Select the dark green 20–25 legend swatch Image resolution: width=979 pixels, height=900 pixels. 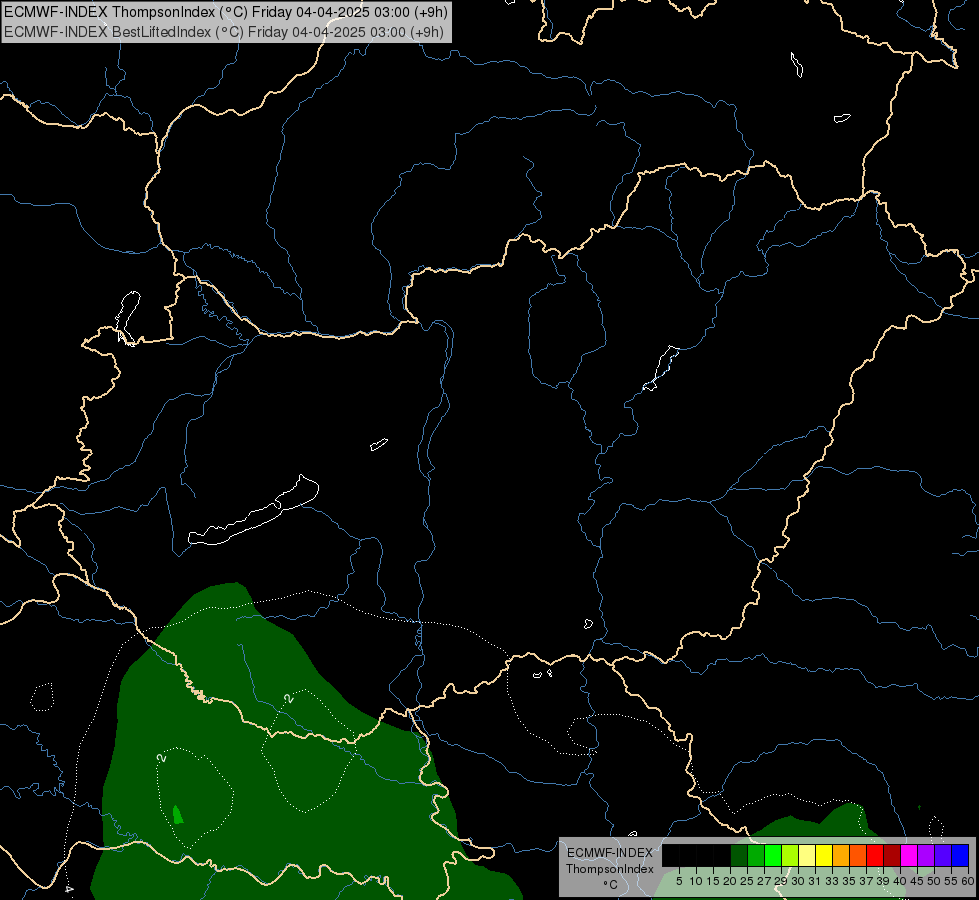(x=739, y=855)
